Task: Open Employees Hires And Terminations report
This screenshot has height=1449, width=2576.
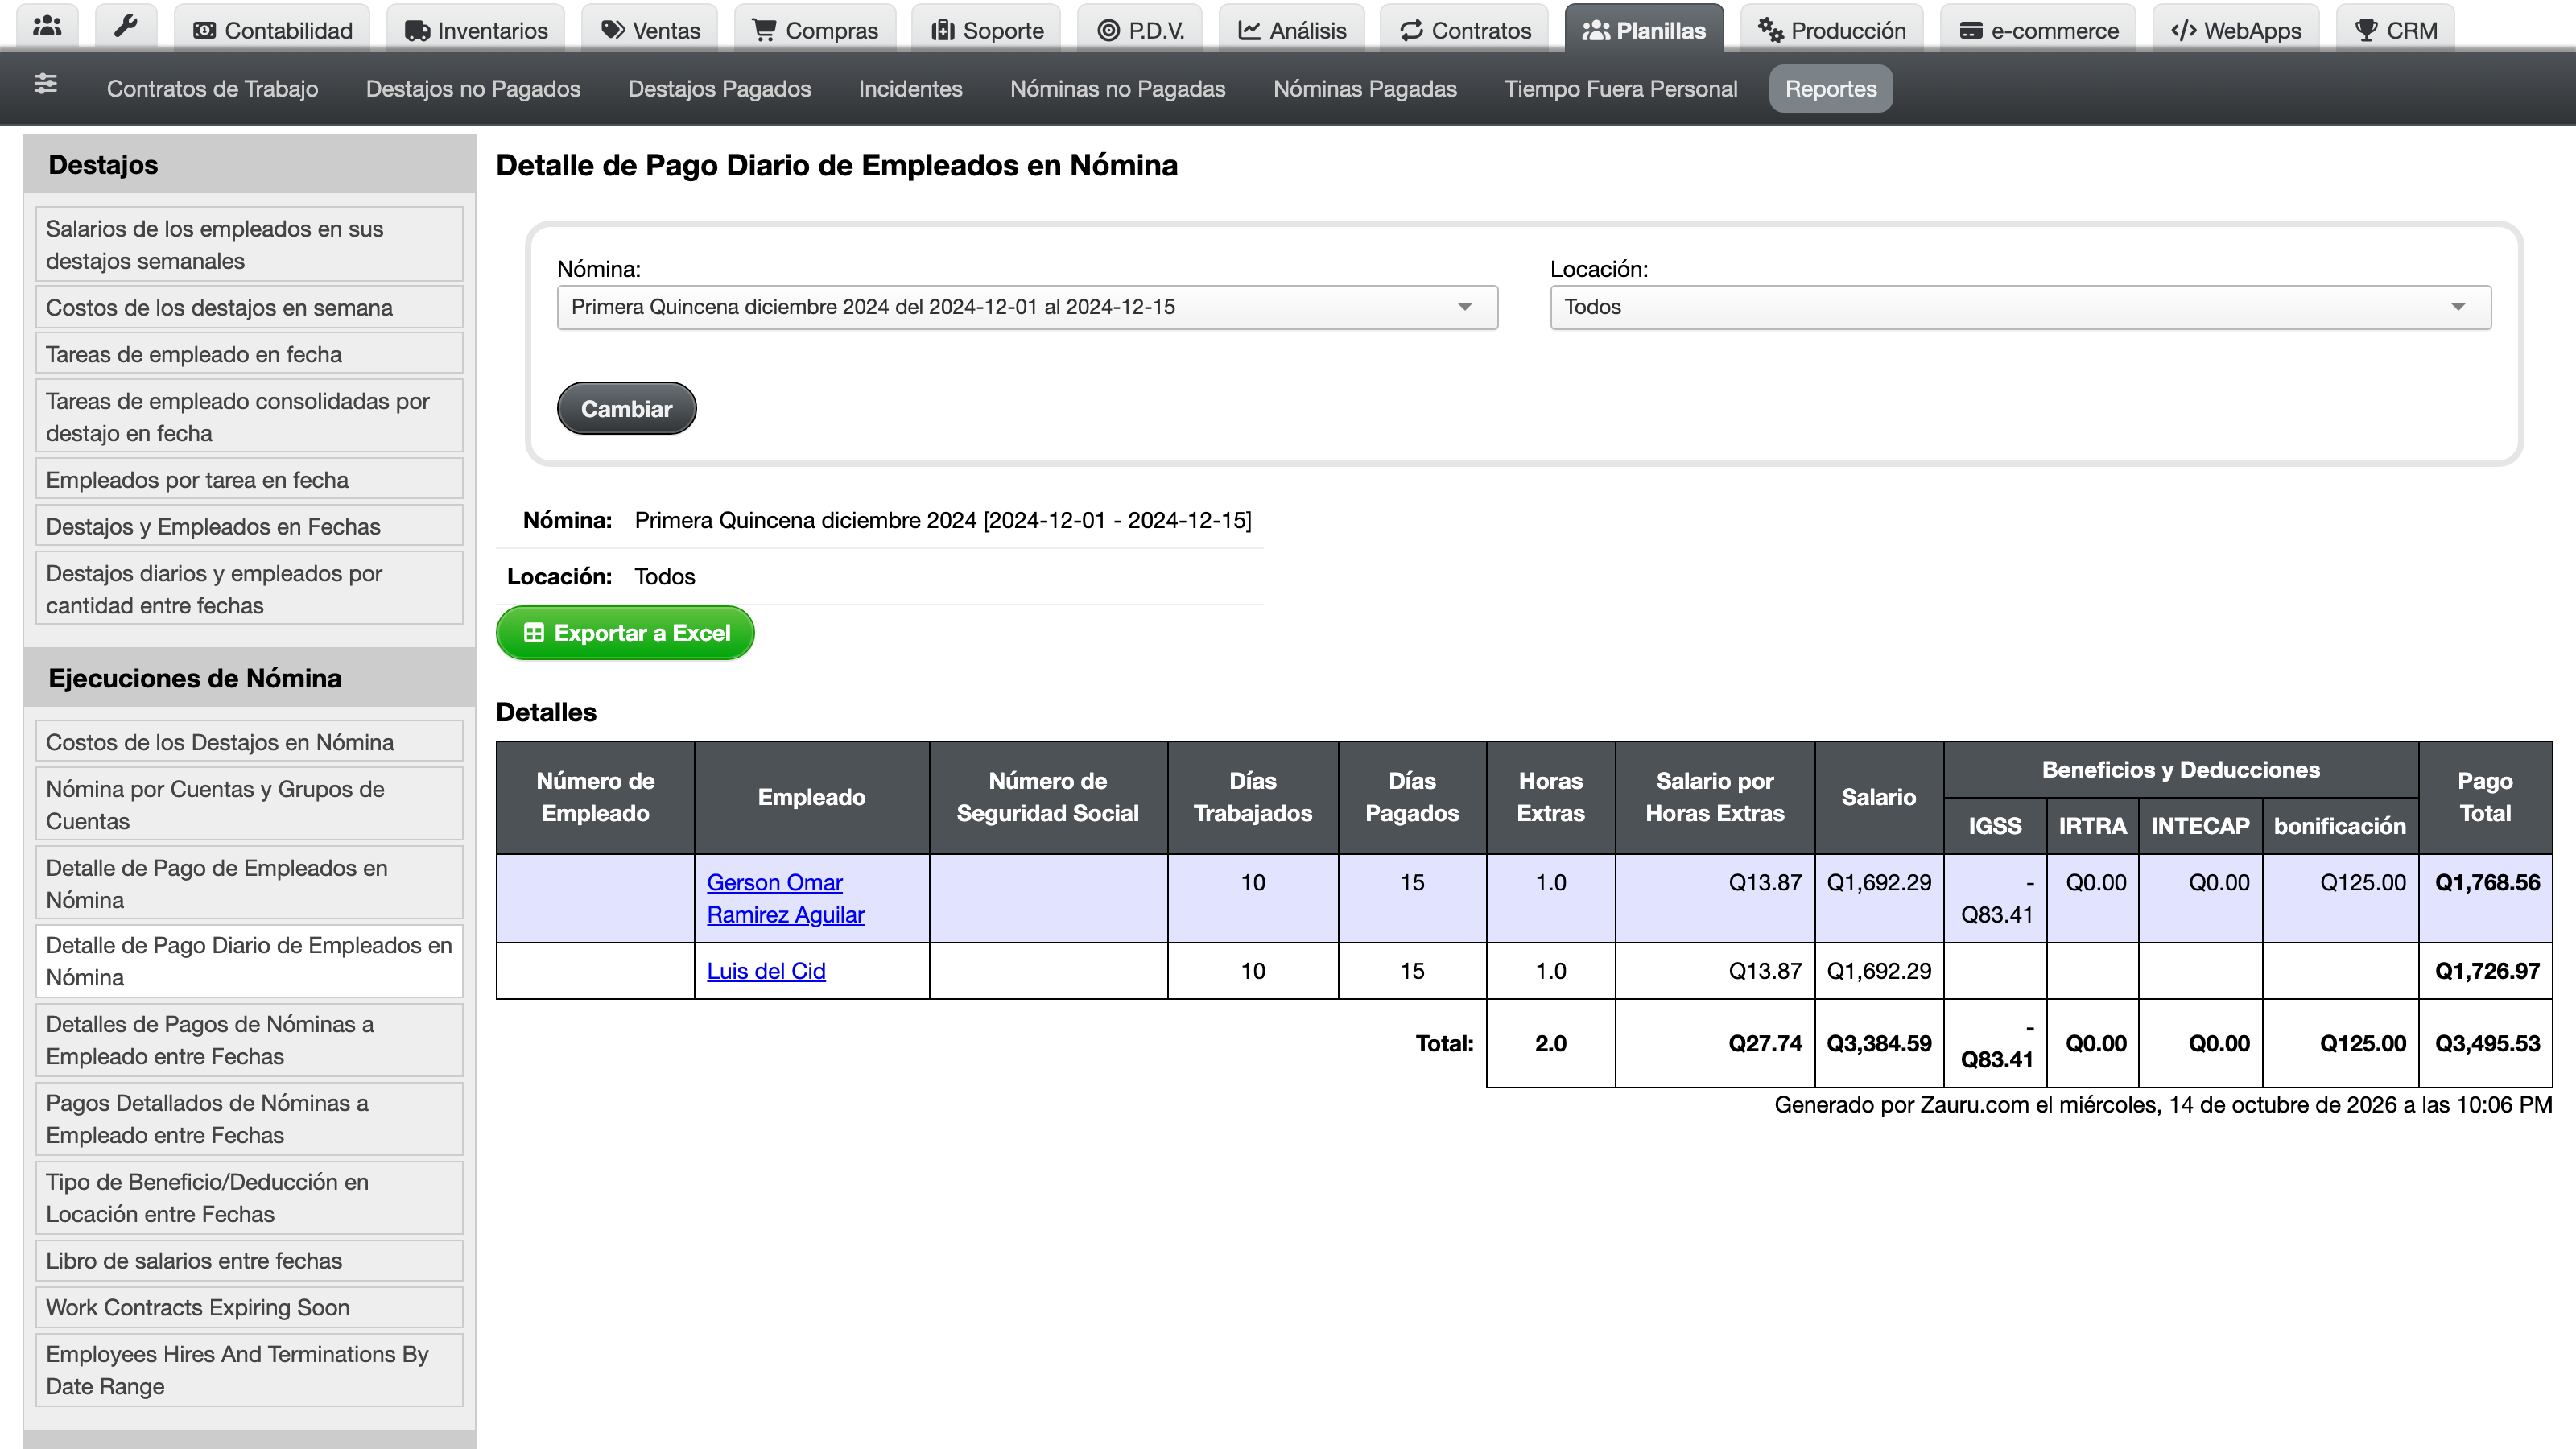Action: tap(249, 1370)
